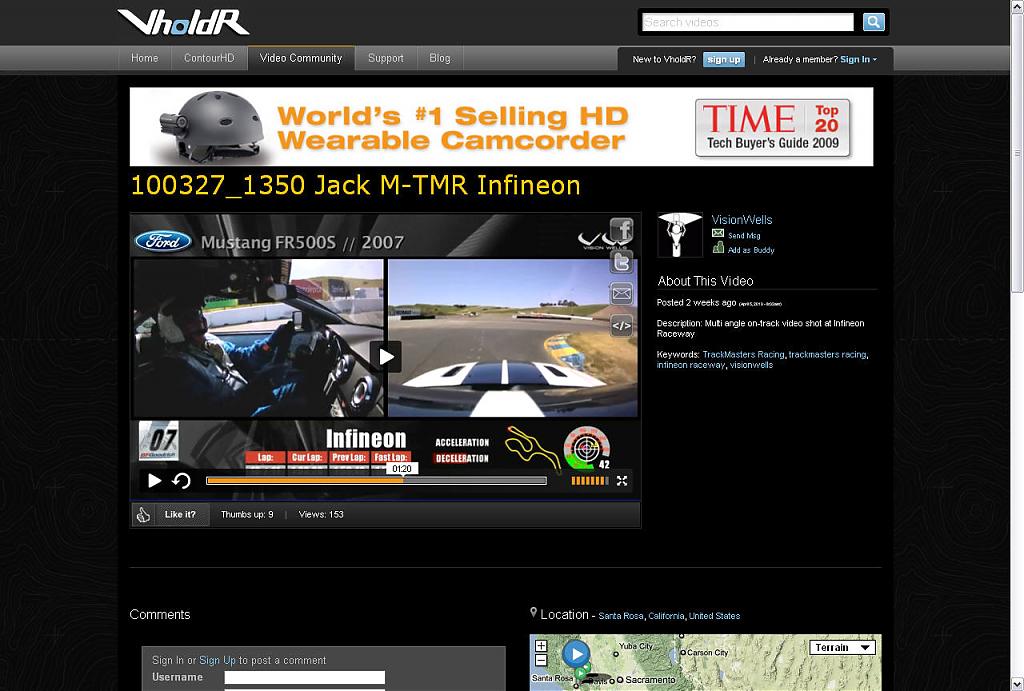Open the Terrain map type dropdown

pos(841,648)
